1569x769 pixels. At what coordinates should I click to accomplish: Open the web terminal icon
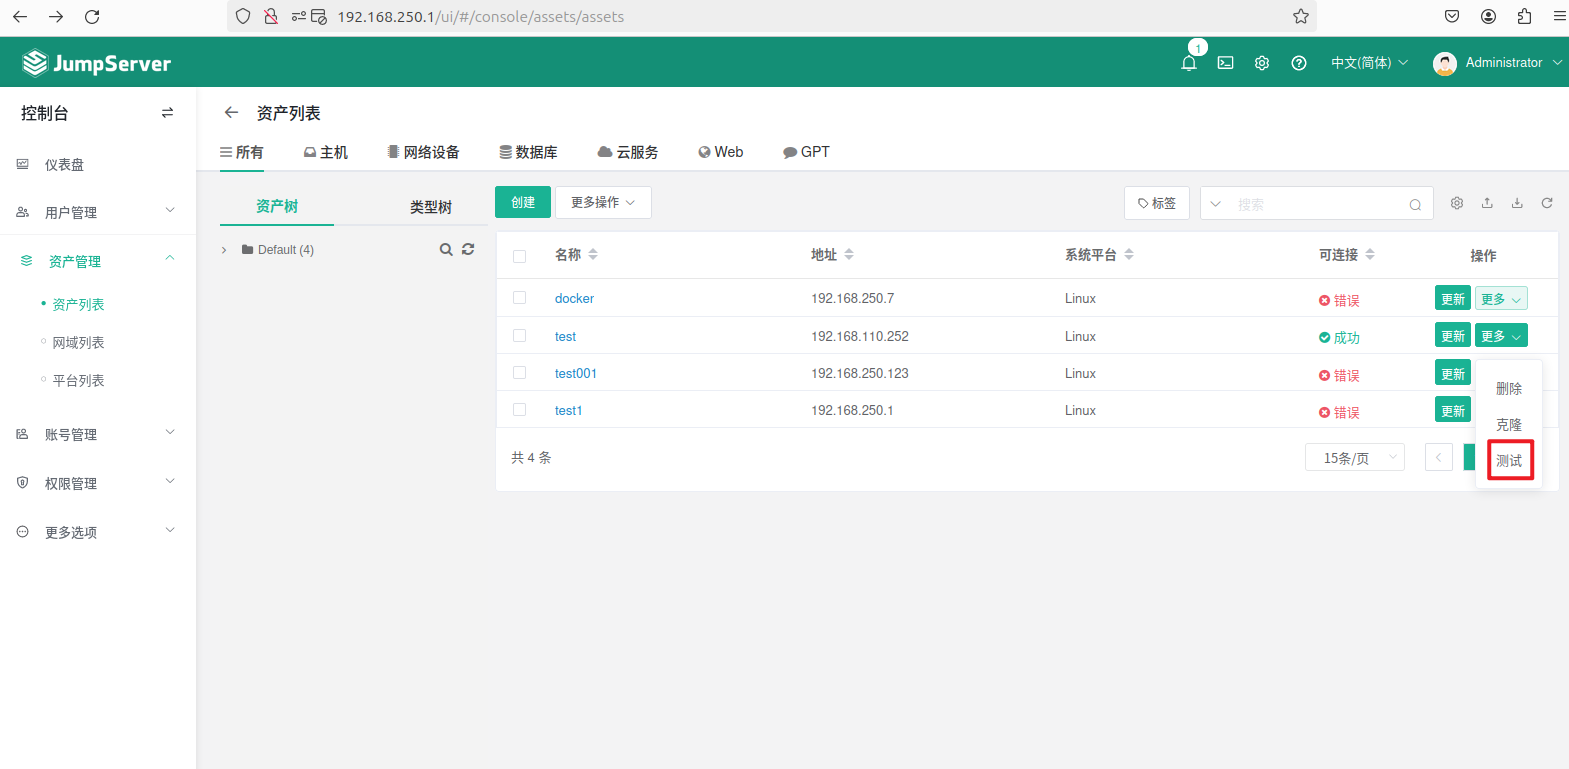coord(1225,63)
